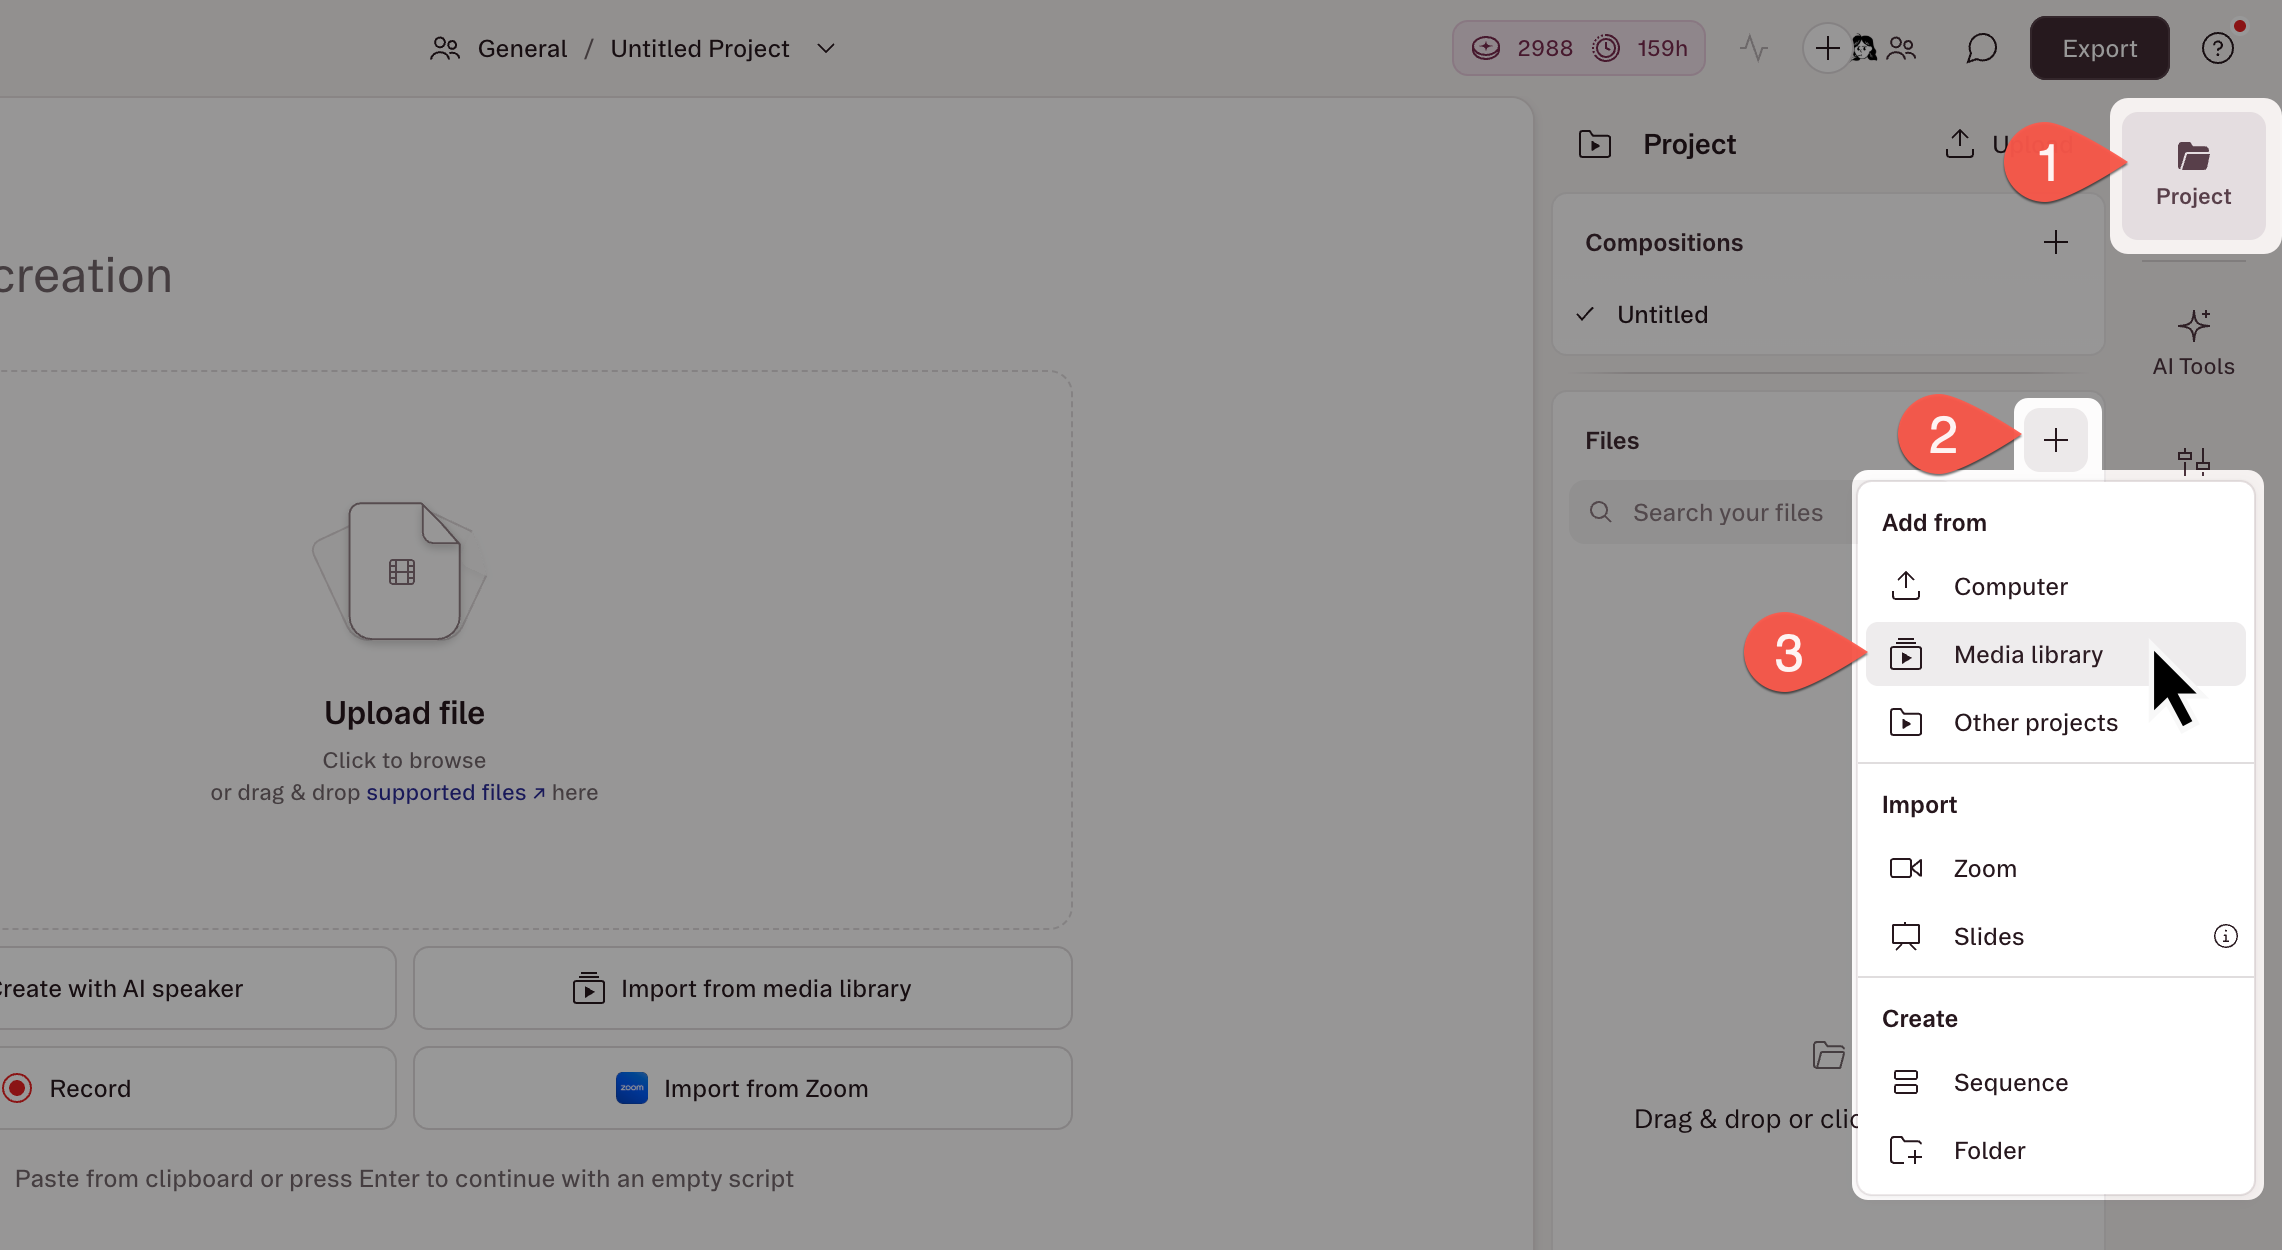Image resolution: width=2282 pixels, height=1250 pixels.
Task: Open the Project sidebar tab
Action: [x=2193, y=175]
